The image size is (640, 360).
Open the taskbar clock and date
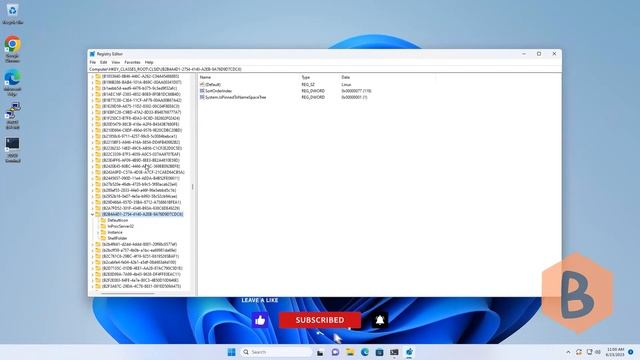(x=615, y=352)
